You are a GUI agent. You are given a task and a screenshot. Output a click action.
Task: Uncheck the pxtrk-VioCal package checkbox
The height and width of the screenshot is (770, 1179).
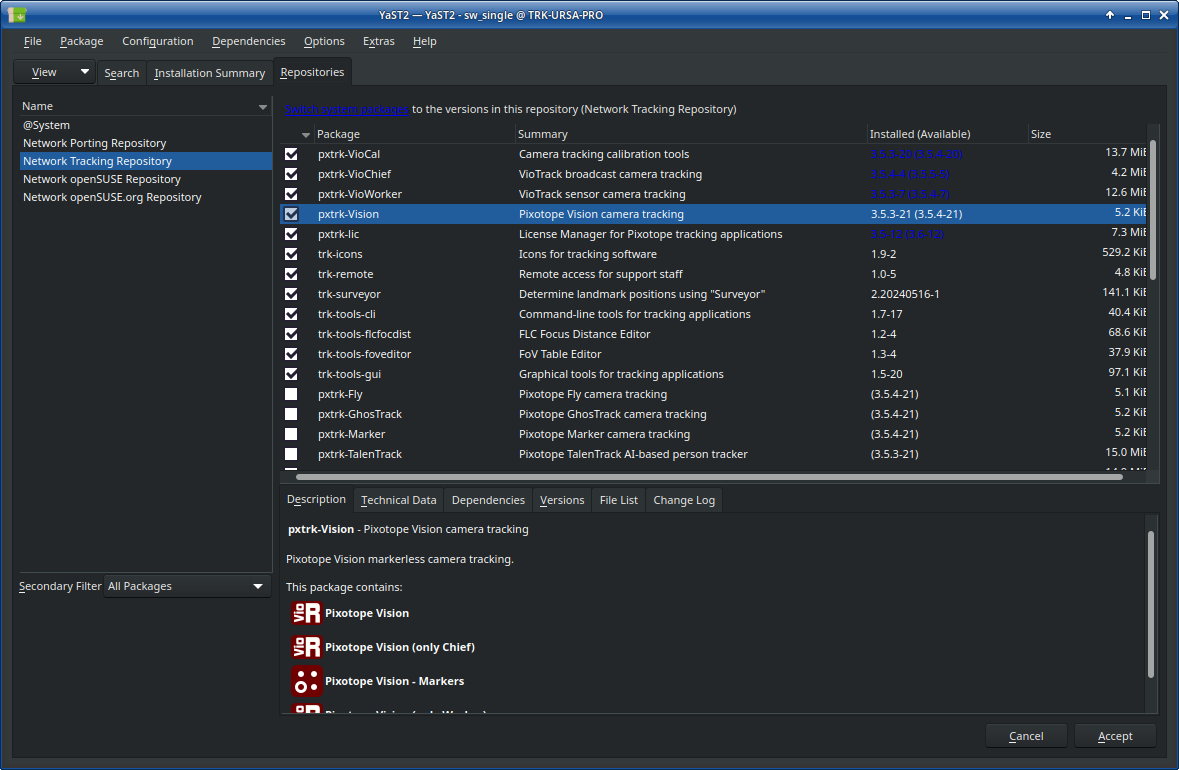[291, 154]
